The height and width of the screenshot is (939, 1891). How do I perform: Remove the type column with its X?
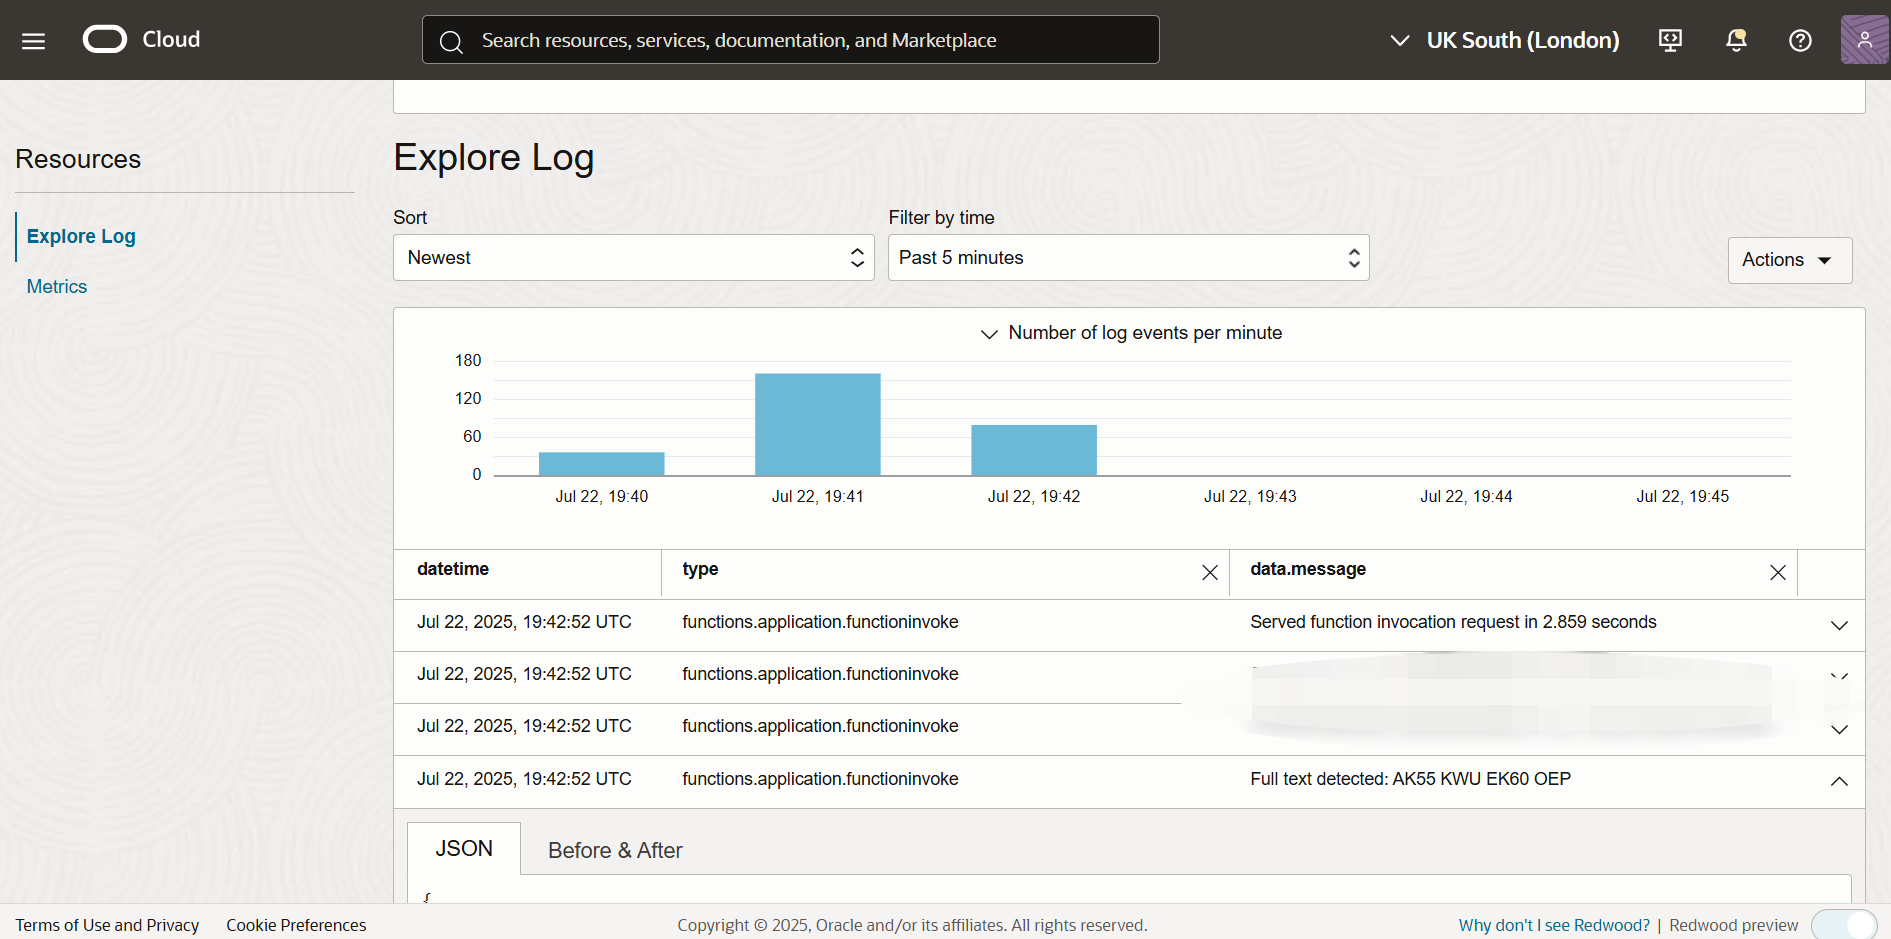pos(1209,573)
